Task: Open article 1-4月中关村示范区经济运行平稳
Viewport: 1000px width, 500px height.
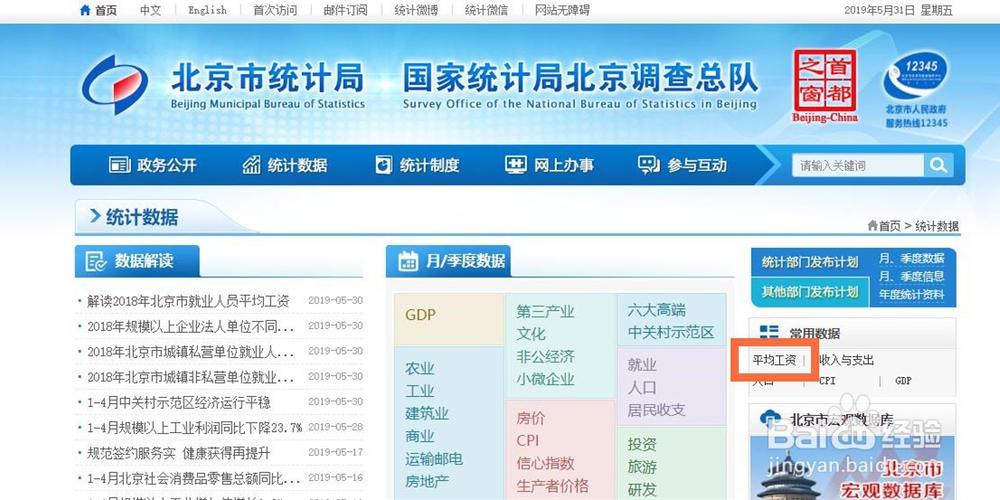Action: click(179, 402)
